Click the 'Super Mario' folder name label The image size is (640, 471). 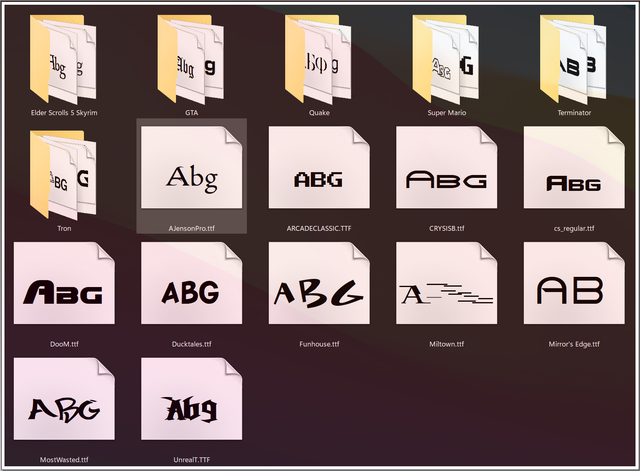coord(447,113)
